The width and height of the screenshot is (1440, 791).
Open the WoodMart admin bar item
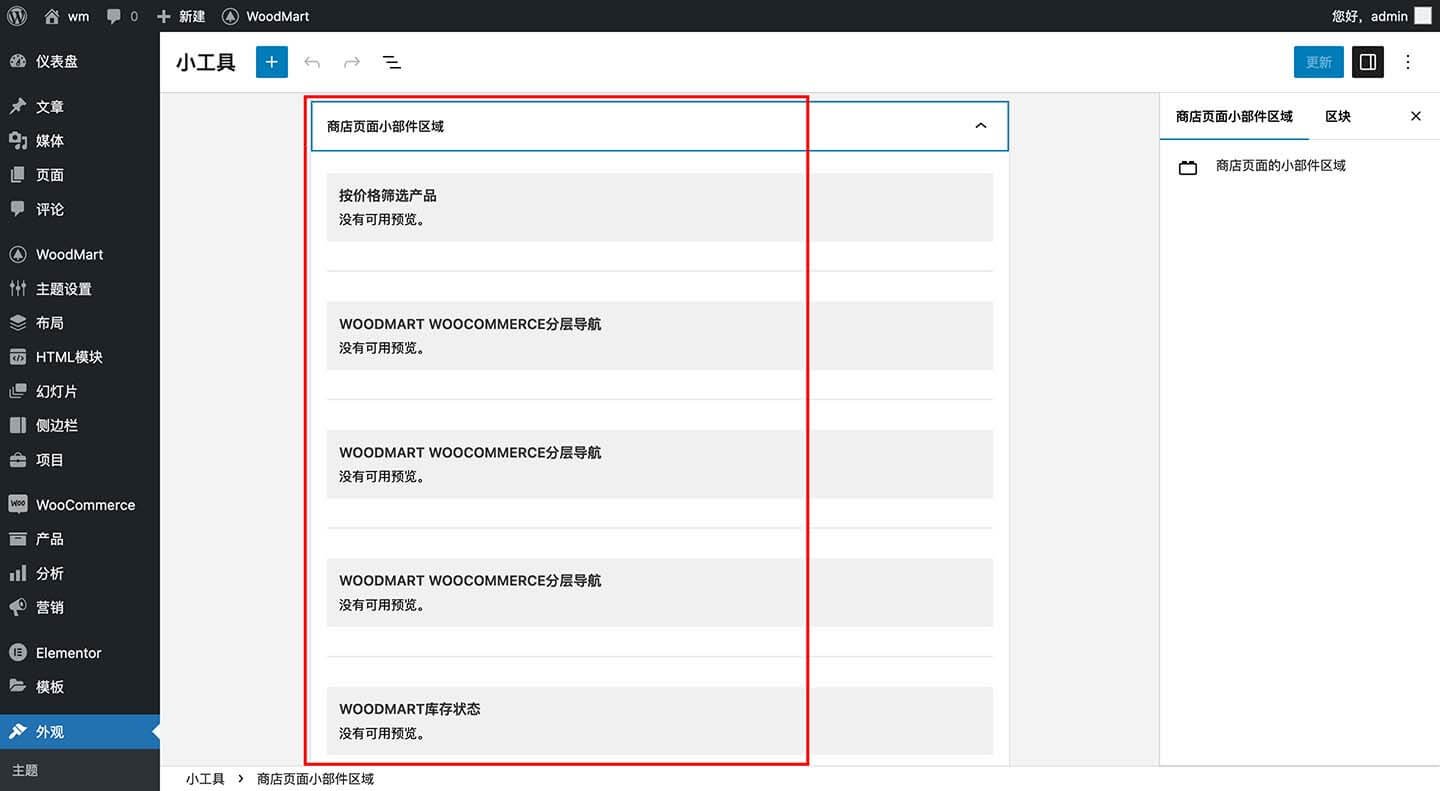pyautogui.click(x=266, y=16)
